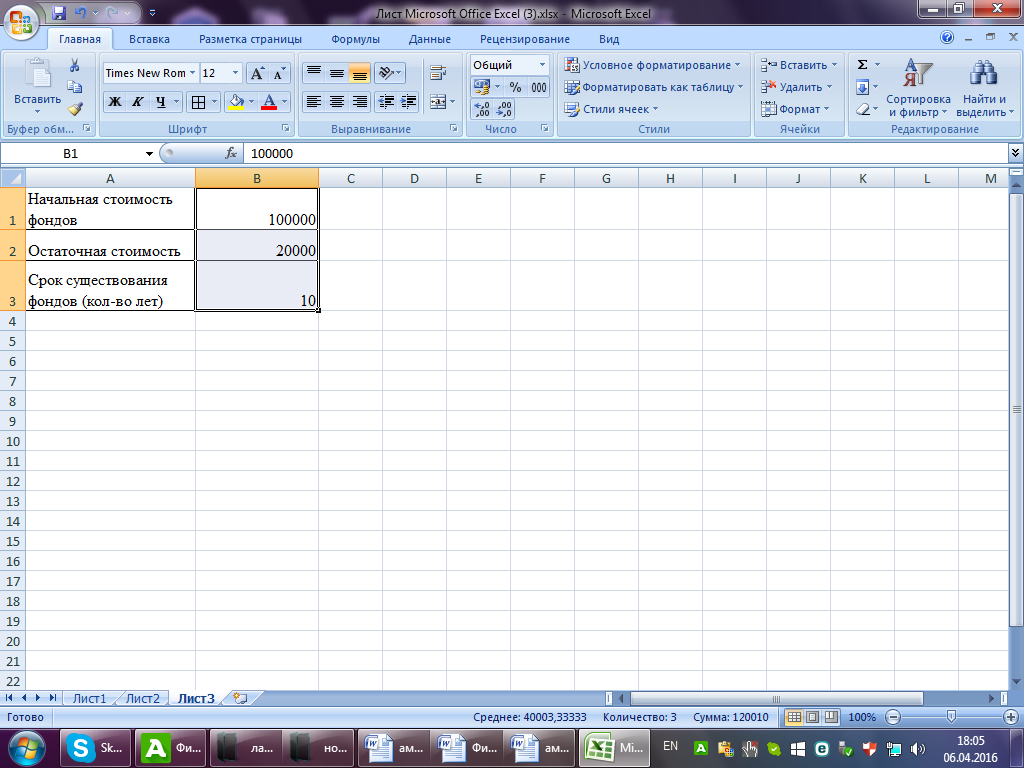Click the Вставить paste button
The width and height of the screenshot is (1024, 768).
(37, 86)
